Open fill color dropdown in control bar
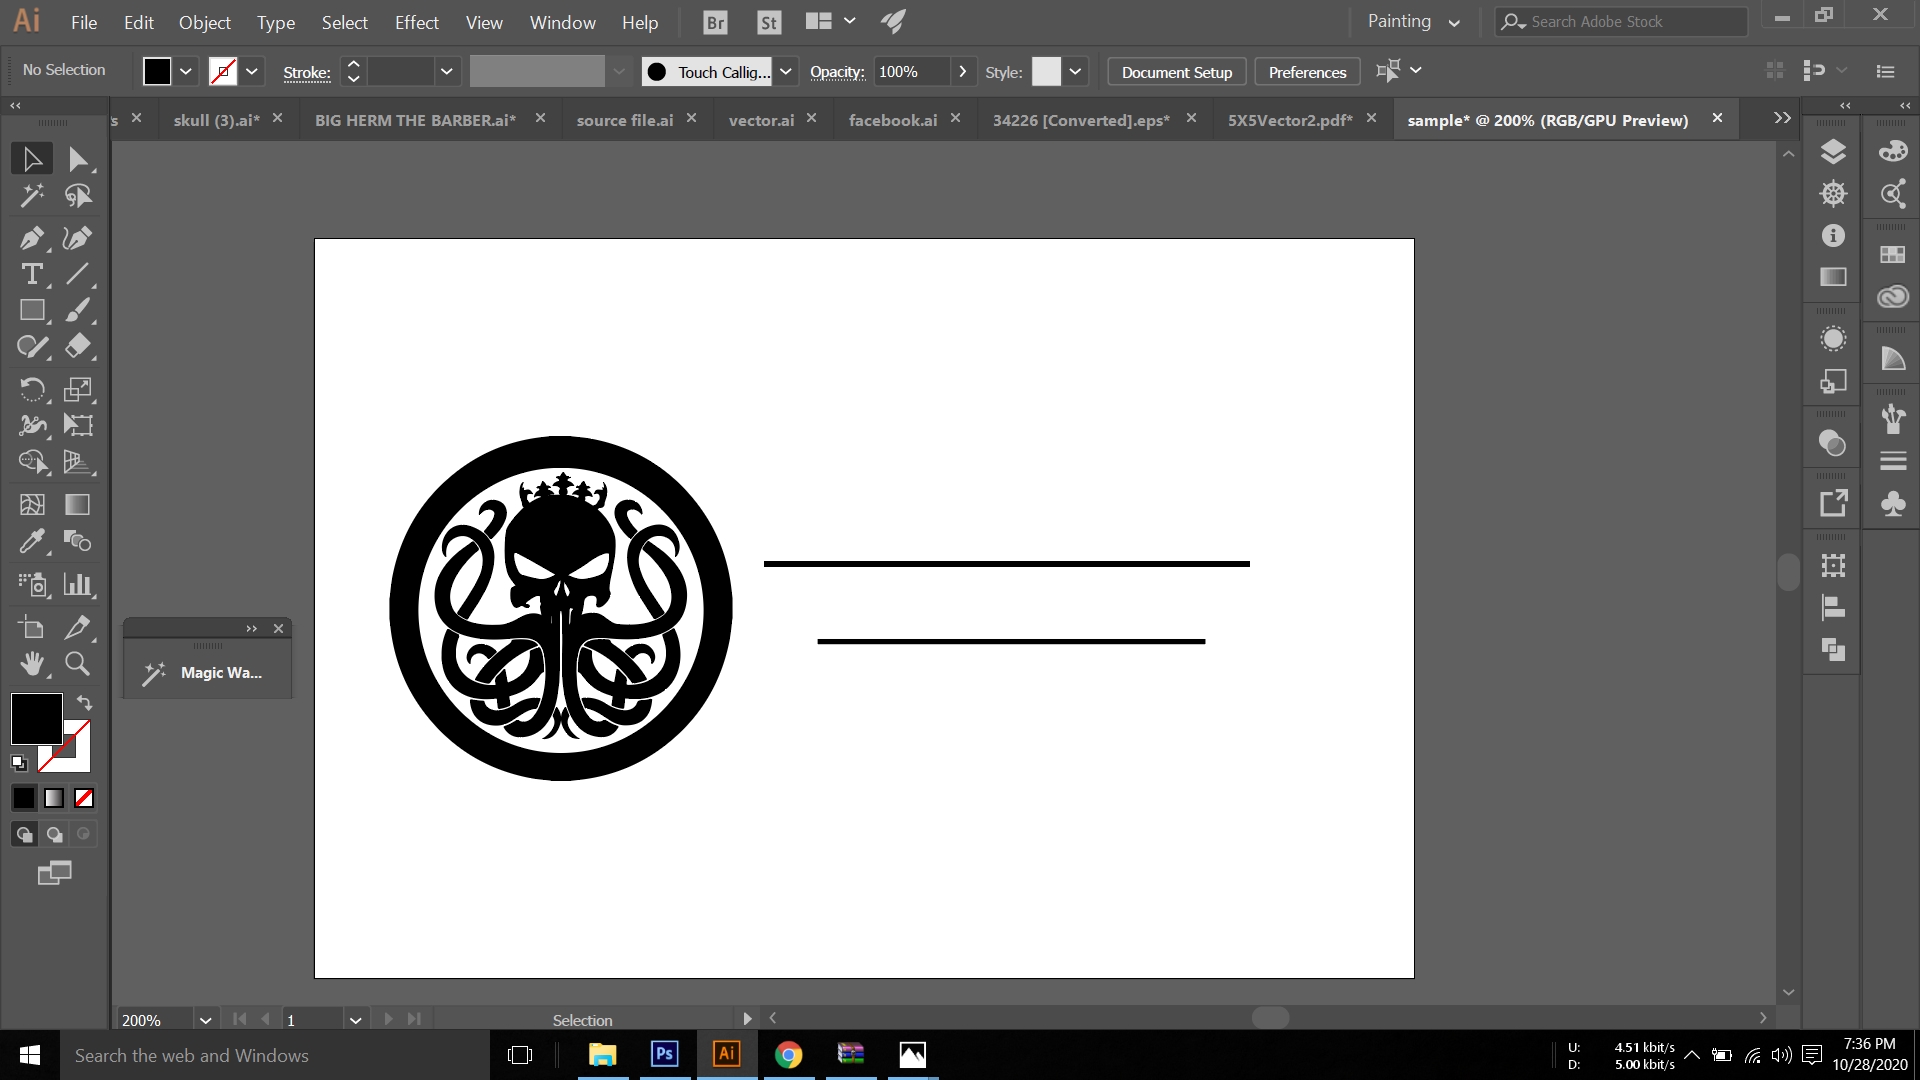The height and width of the screenshot is (1080, 1920). 186,71
